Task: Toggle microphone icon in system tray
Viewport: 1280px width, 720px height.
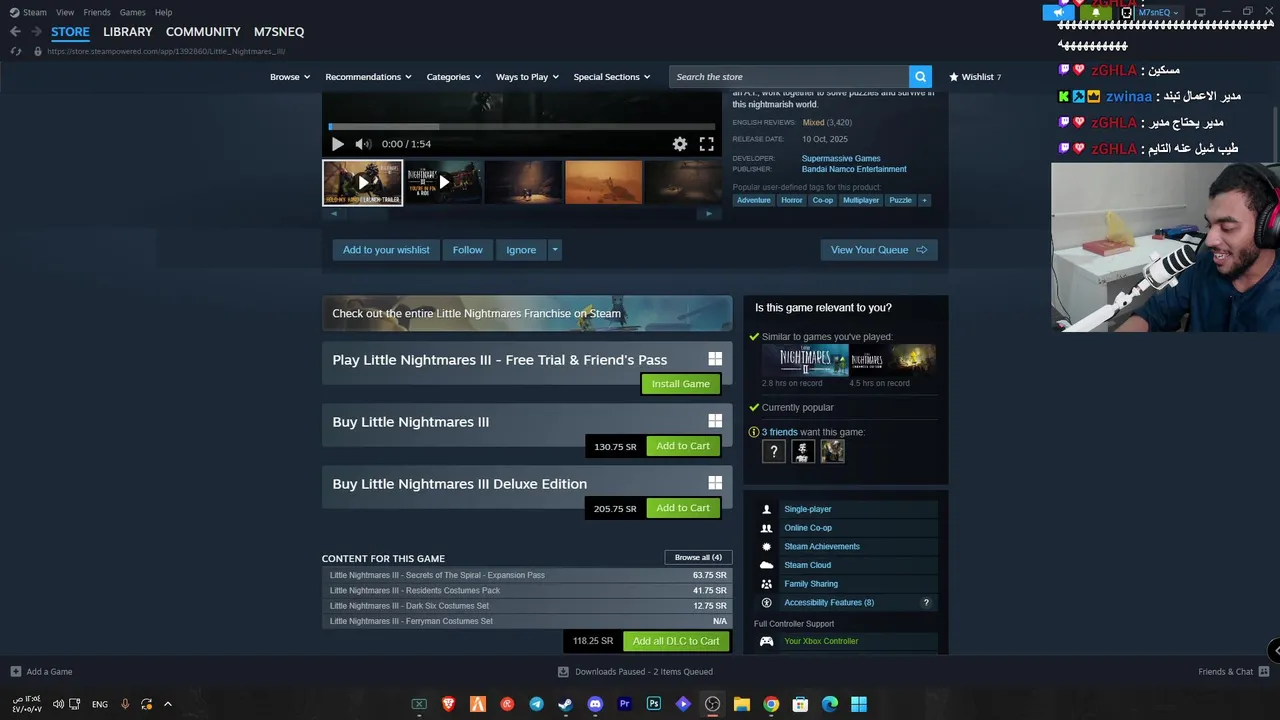Action: 125,704
